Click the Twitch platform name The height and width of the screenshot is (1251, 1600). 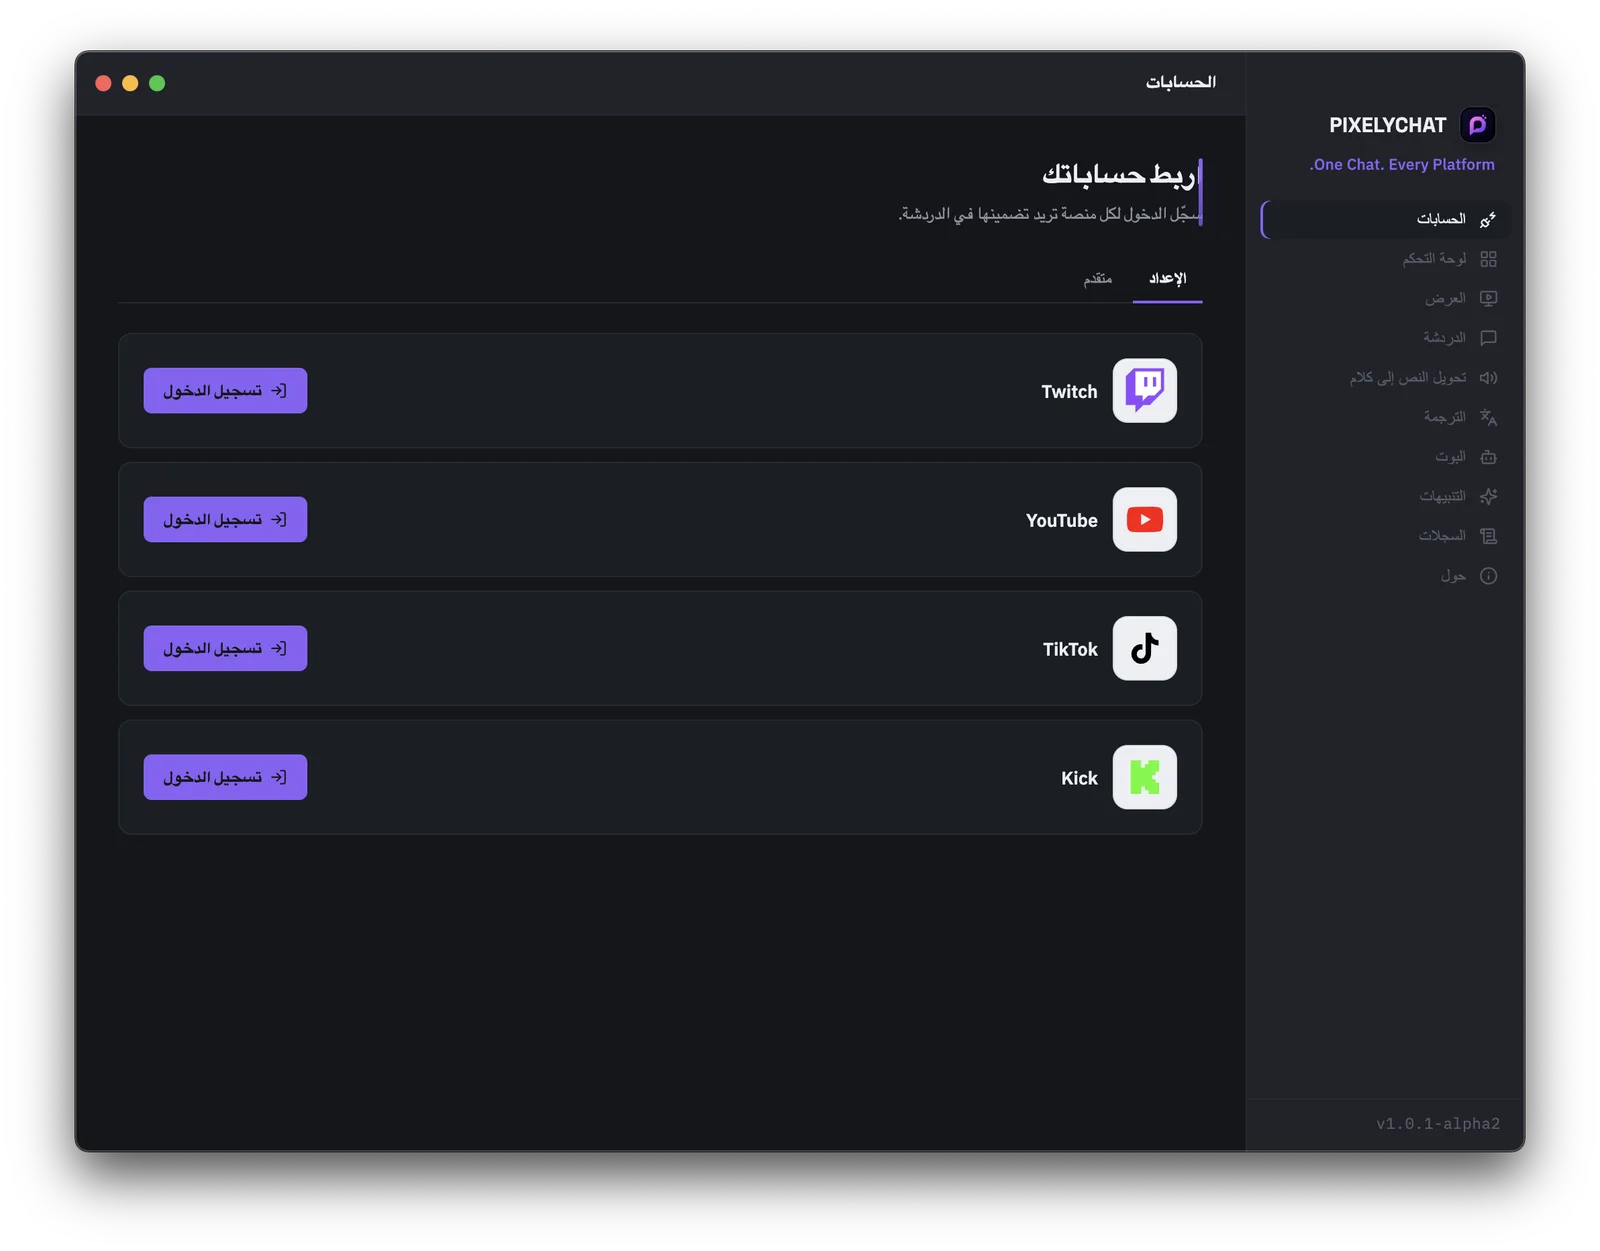1069,392
